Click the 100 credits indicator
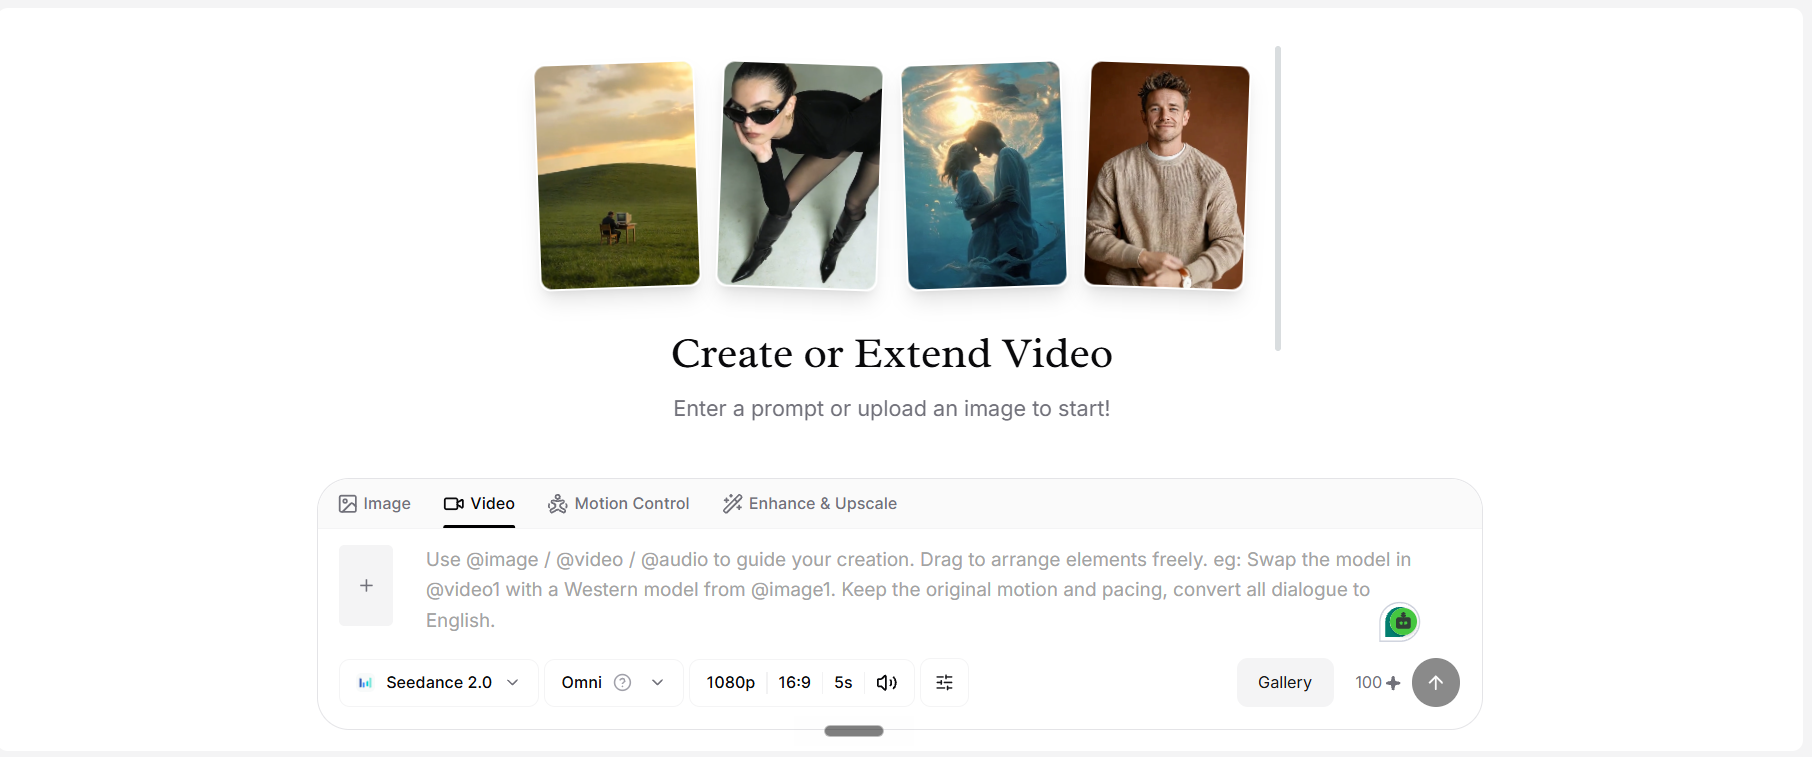 coord(1378,683)
